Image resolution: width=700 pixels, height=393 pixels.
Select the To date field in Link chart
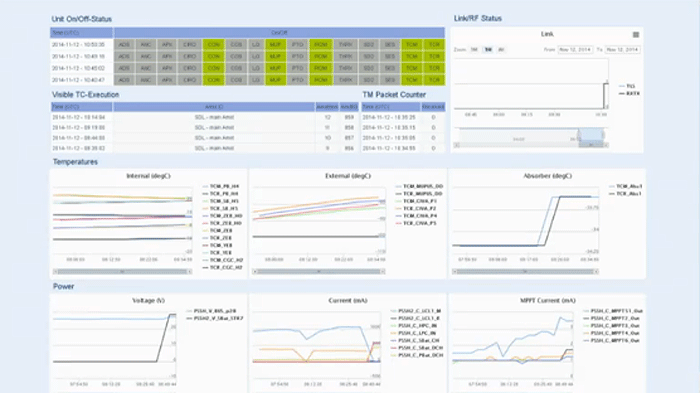coord(623,50)
